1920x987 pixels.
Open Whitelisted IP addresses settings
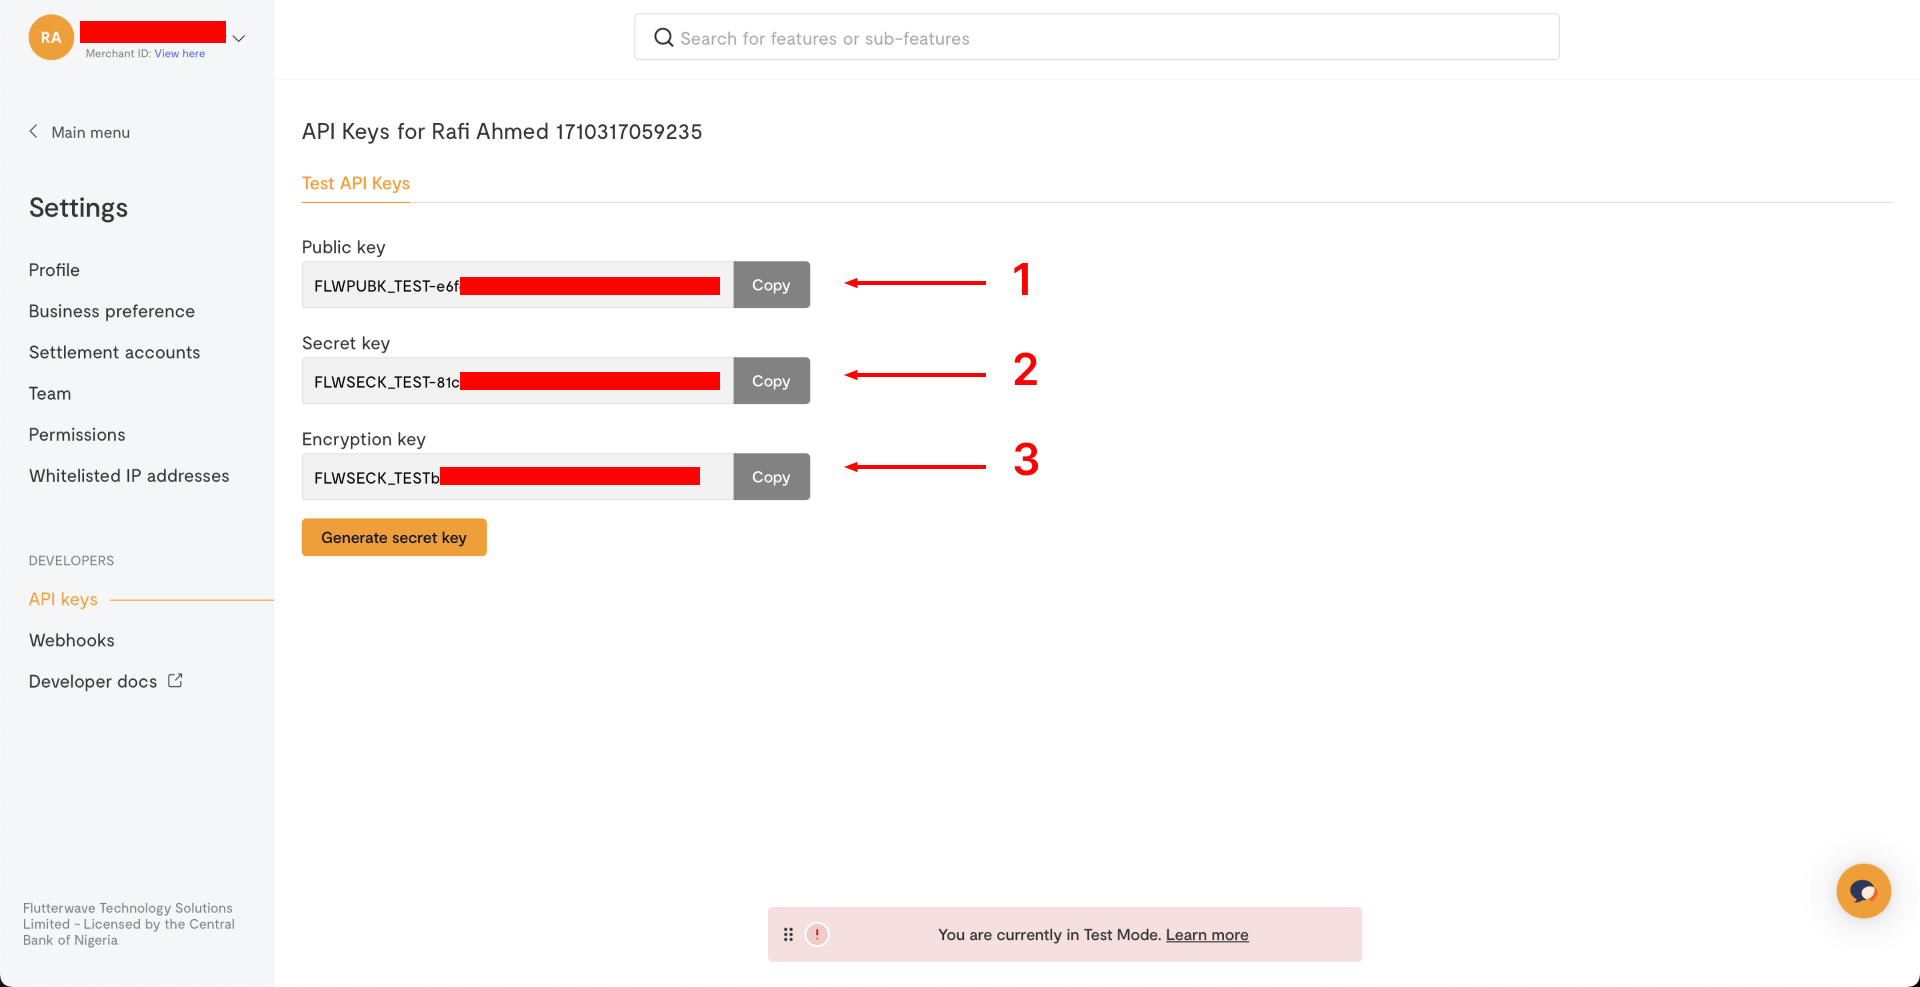click(x=129, y=476)
